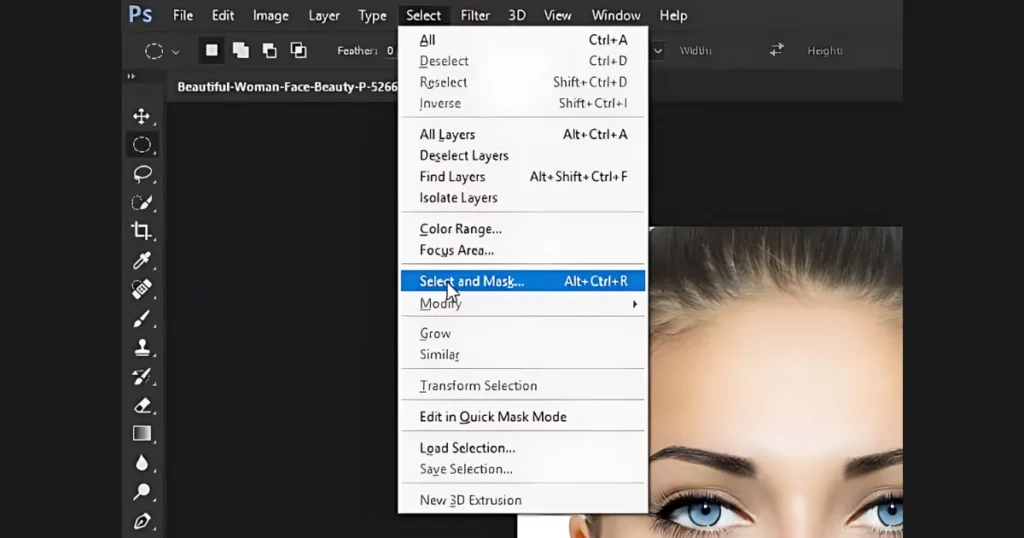Viewport: 1024px width, 538px height.
Task: Select the Move tool
Action: pyautogui.click(x=142, y=116)
